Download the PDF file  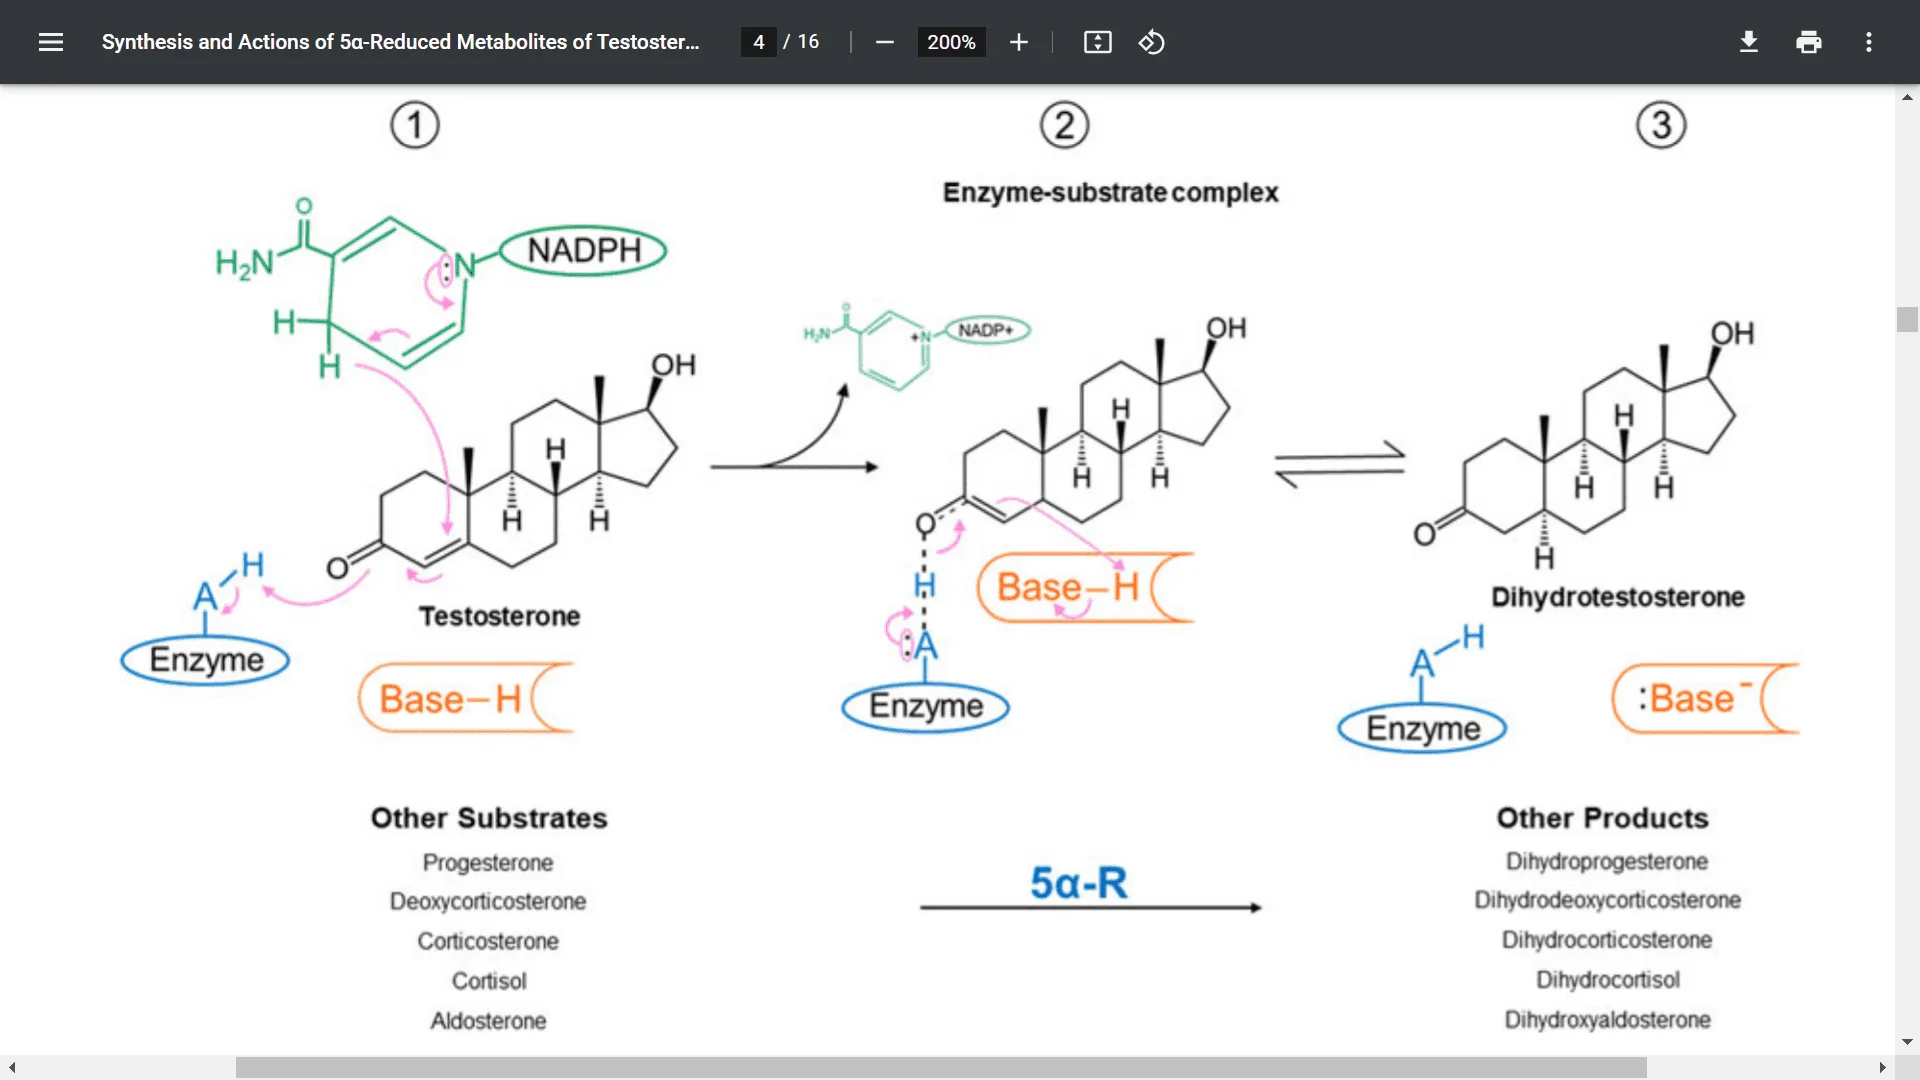pos(1748,42)
